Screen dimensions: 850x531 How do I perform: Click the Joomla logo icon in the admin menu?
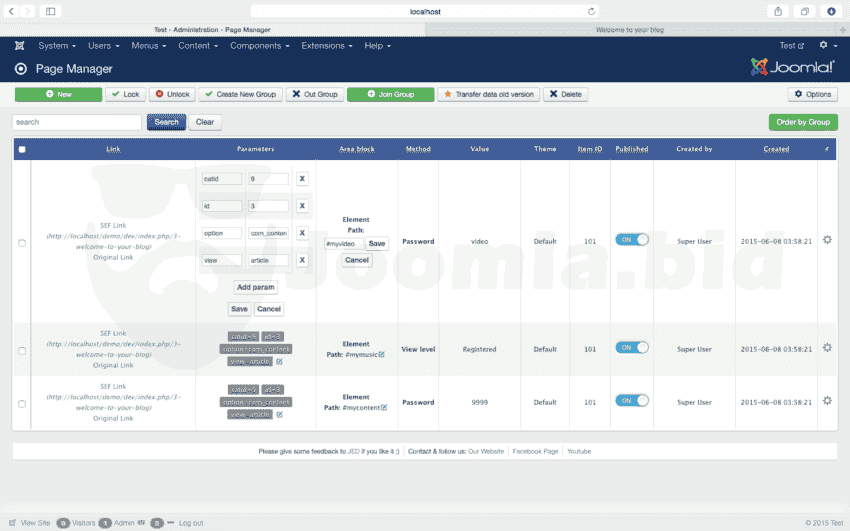pos(20,46)
